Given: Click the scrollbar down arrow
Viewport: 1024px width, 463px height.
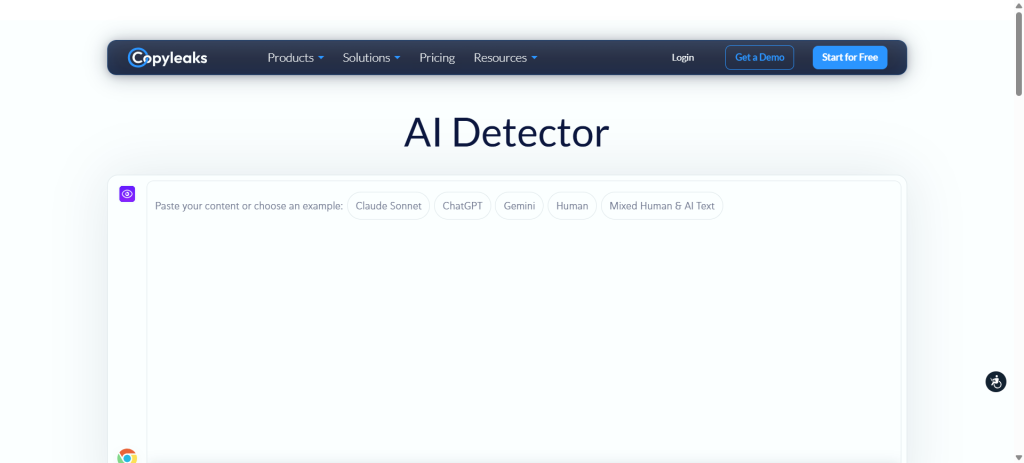Looking at the screenshot, I should coord(1019,458).
